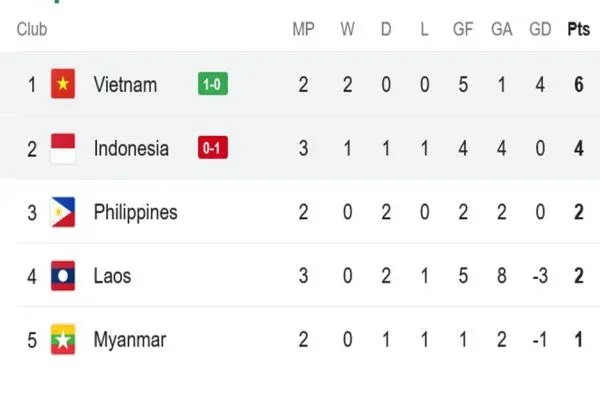The image size is (600, 399).
Task: Click the Myanmar flag icon
Action: 63,339
